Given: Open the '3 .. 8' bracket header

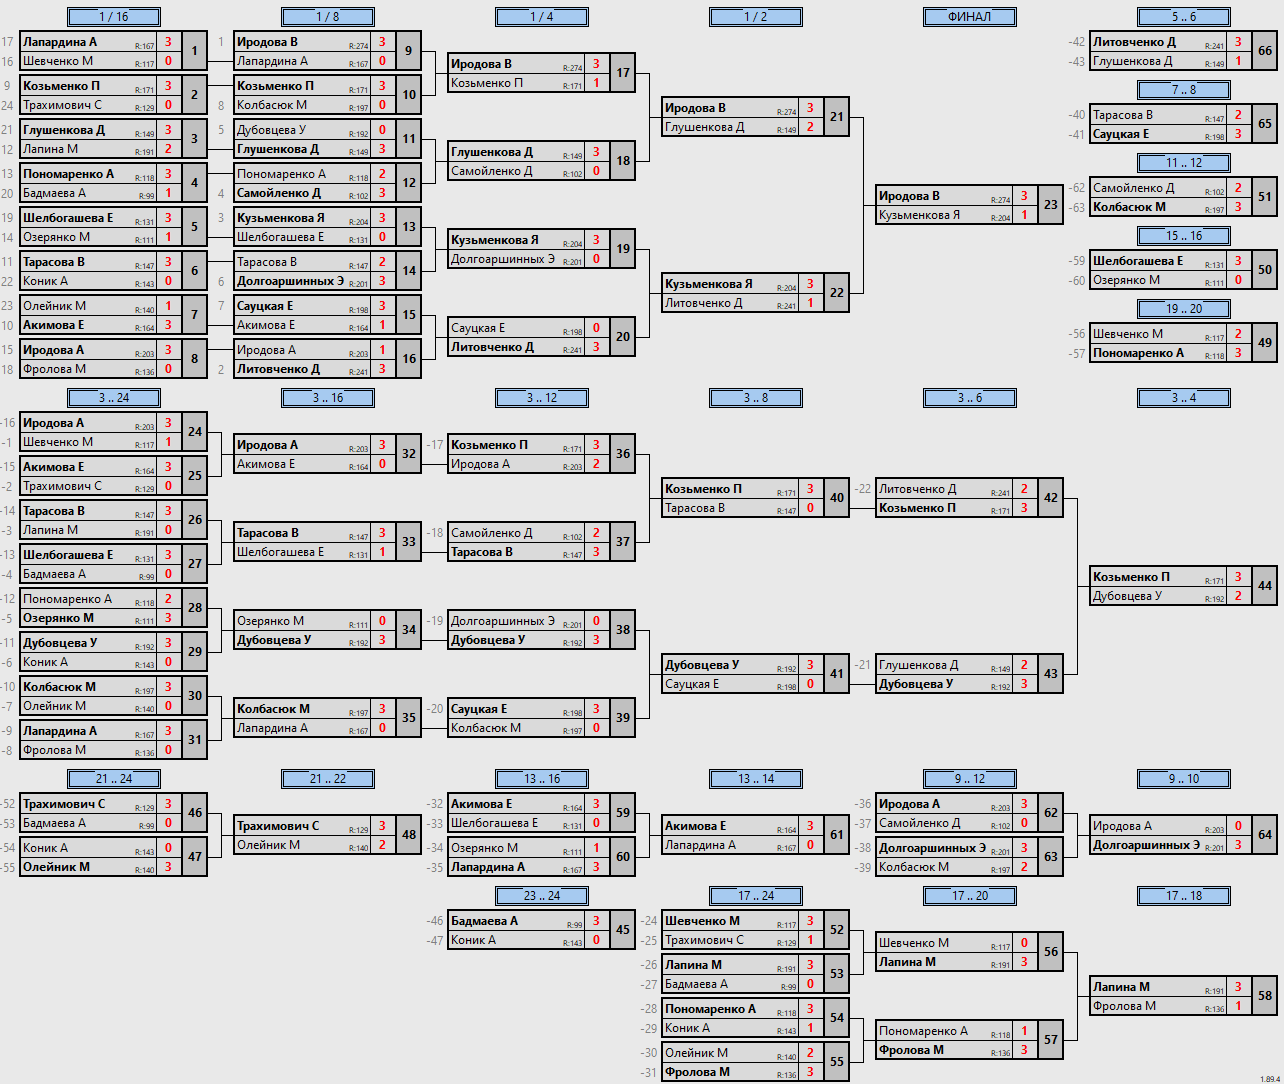Looking at the screenshot, I should coord(756,398).
